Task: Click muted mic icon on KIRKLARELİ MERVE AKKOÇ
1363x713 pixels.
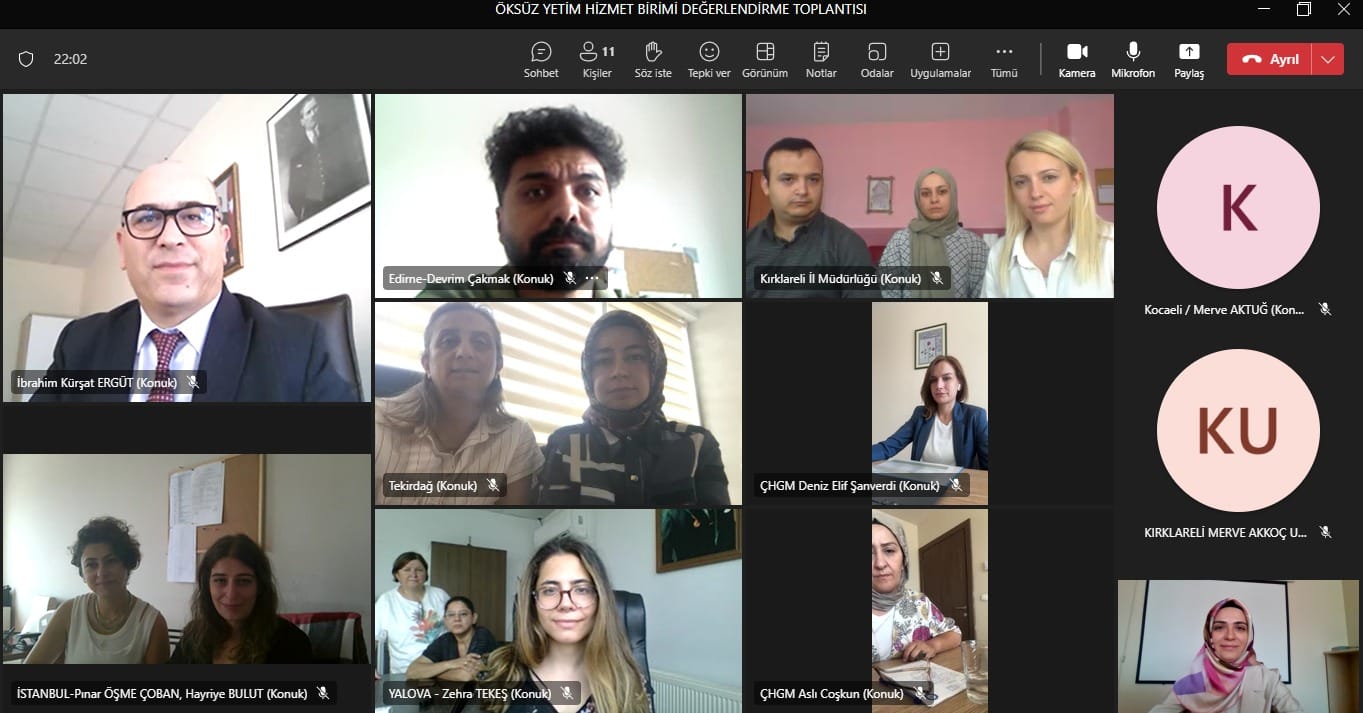Action: point(1325,532)
